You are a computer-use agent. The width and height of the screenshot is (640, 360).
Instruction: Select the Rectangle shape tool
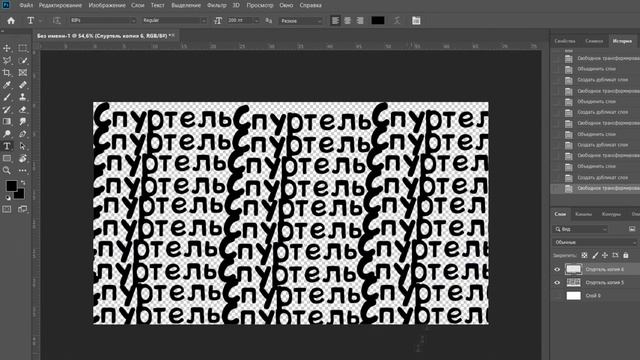click(x=7, y=158)
